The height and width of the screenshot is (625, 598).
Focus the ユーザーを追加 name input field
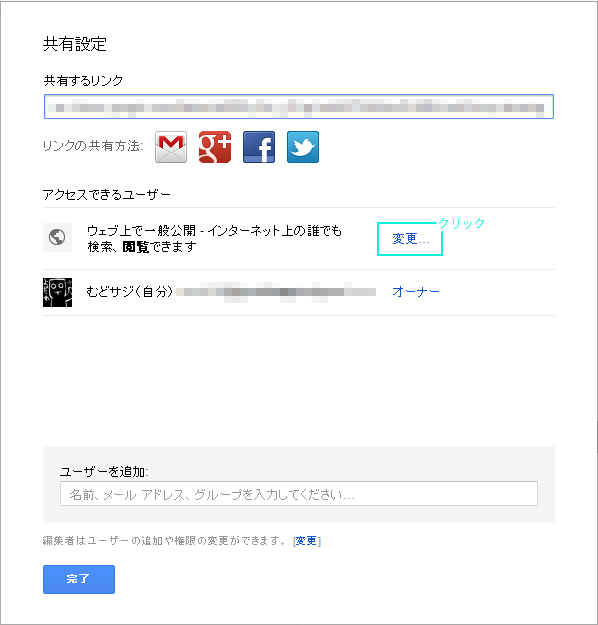click(299, 493)
